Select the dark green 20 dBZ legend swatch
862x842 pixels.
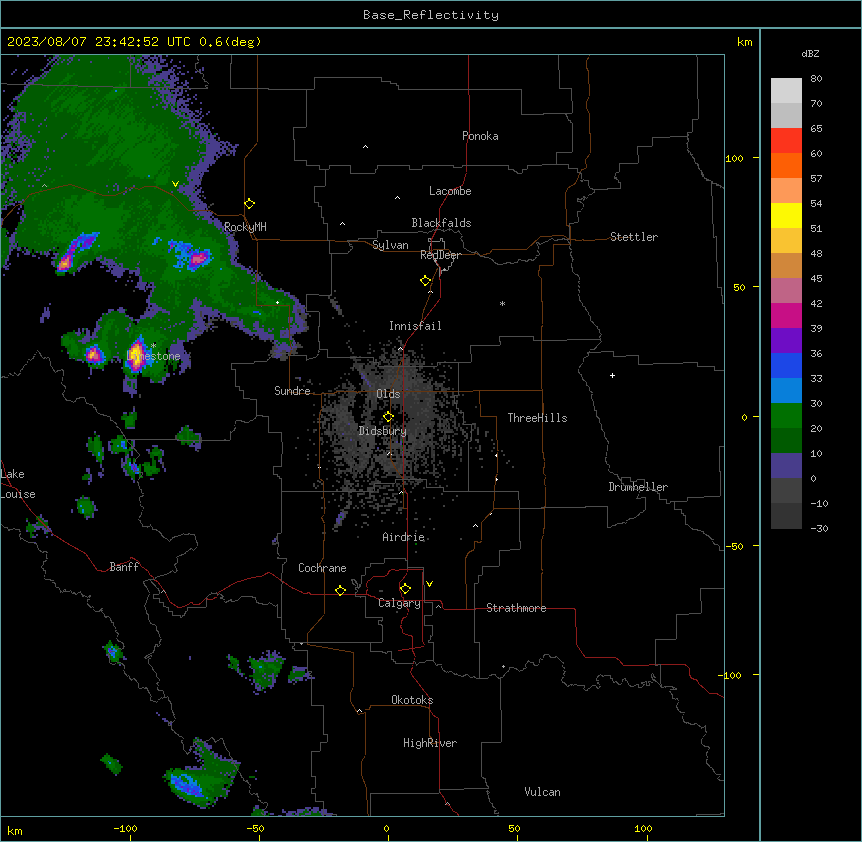point(786,441)
